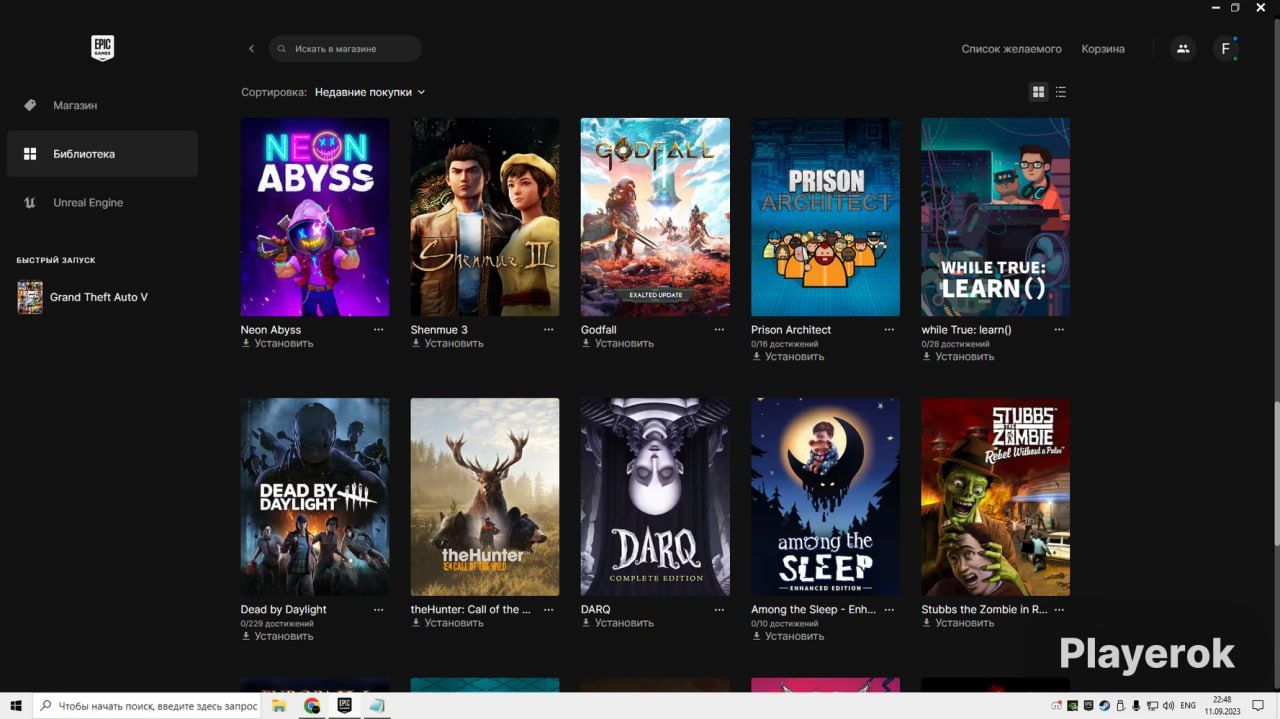Install Prison Architect via Установить

(x=787, y=356)
